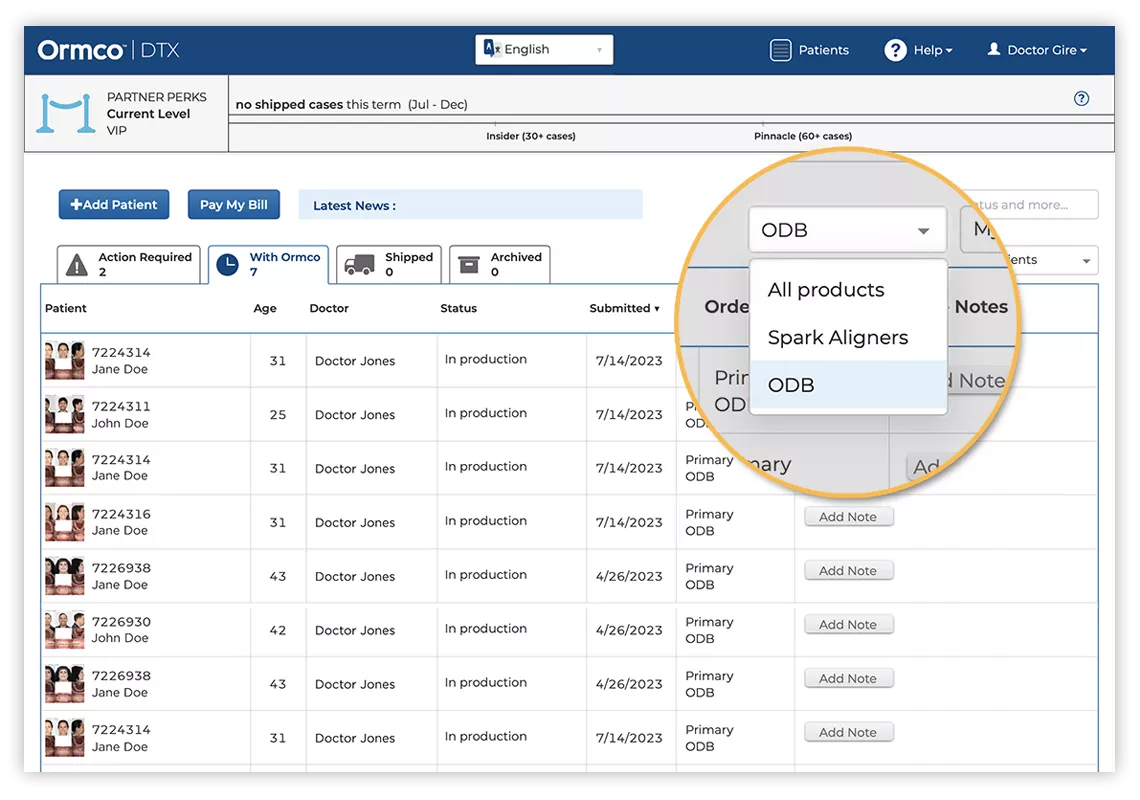Open photo thumbnail for patient 7226930
This screenshot has width=1140, height=800.
pos(65,630)
